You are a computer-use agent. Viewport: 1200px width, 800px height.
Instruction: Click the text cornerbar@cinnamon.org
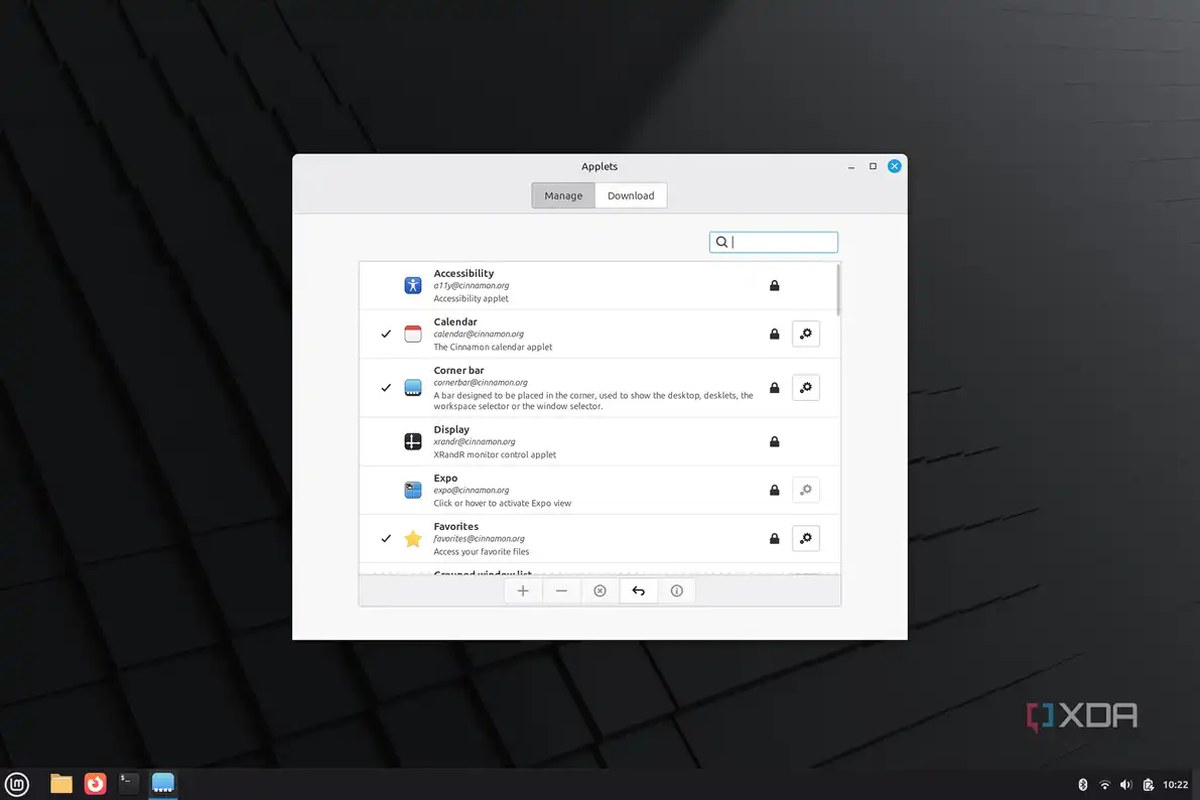click(x=481, y=382)
